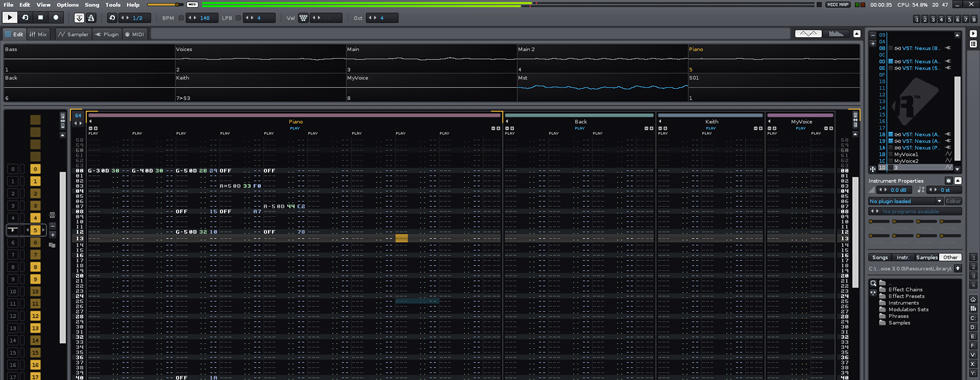Toggle the keyboard velocity icon

click(x=303, y=18)
